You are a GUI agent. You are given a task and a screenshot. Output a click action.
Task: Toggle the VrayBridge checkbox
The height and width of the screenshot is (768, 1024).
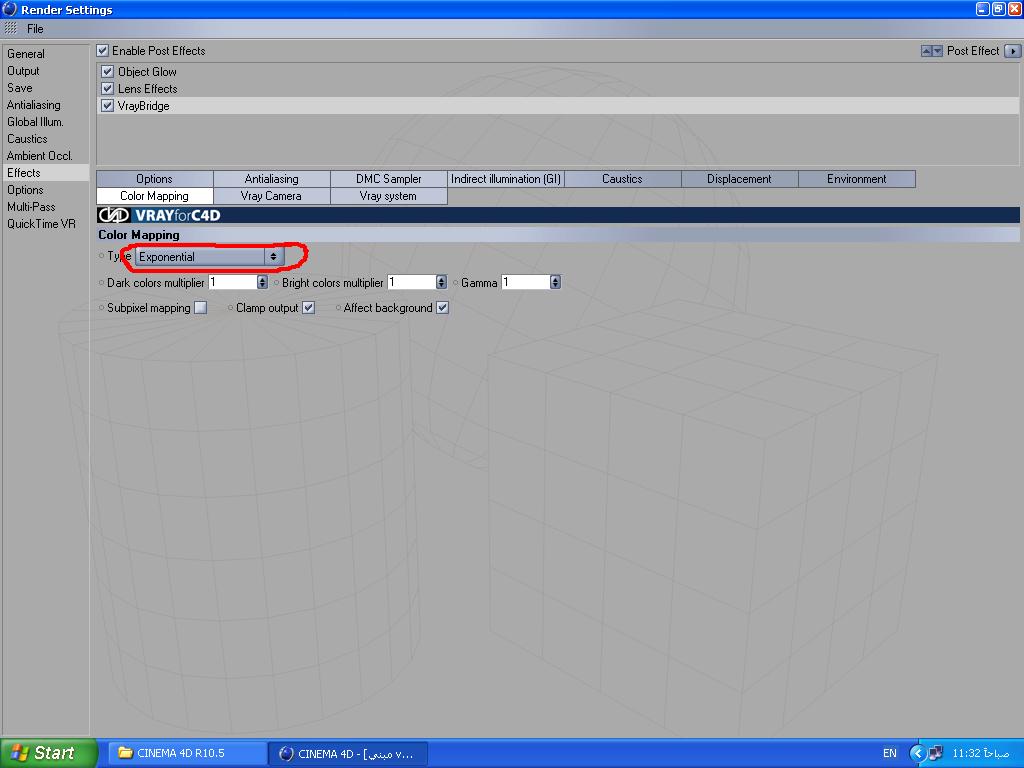tap(108, 105)
